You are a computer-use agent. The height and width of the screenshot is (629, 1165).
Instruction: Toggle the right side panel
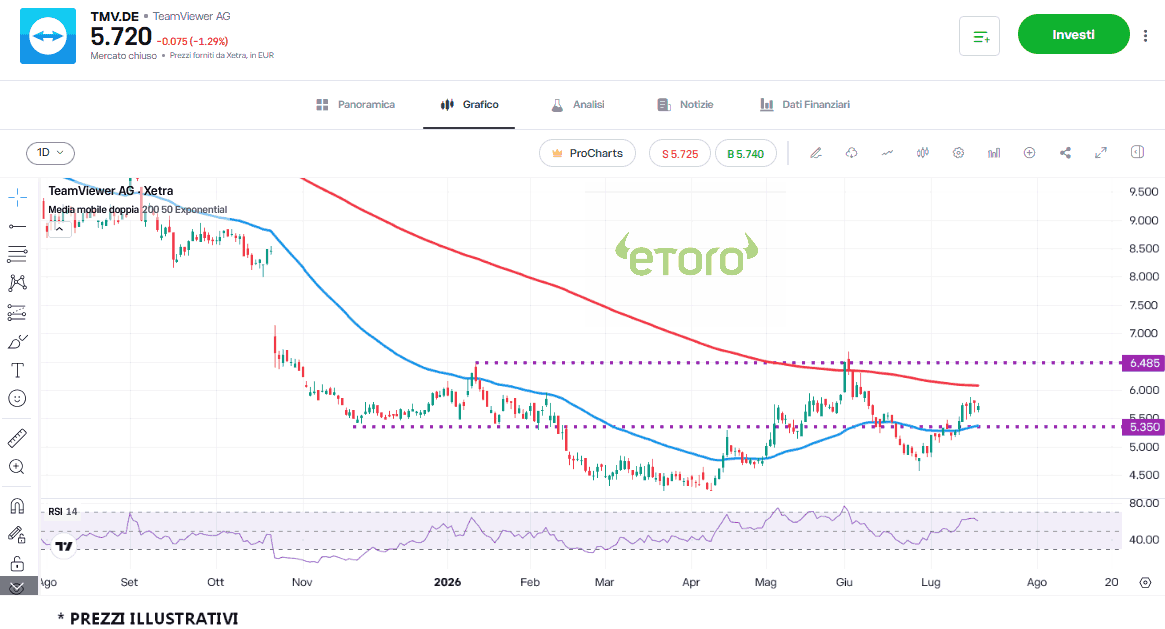click(1137, 152)
